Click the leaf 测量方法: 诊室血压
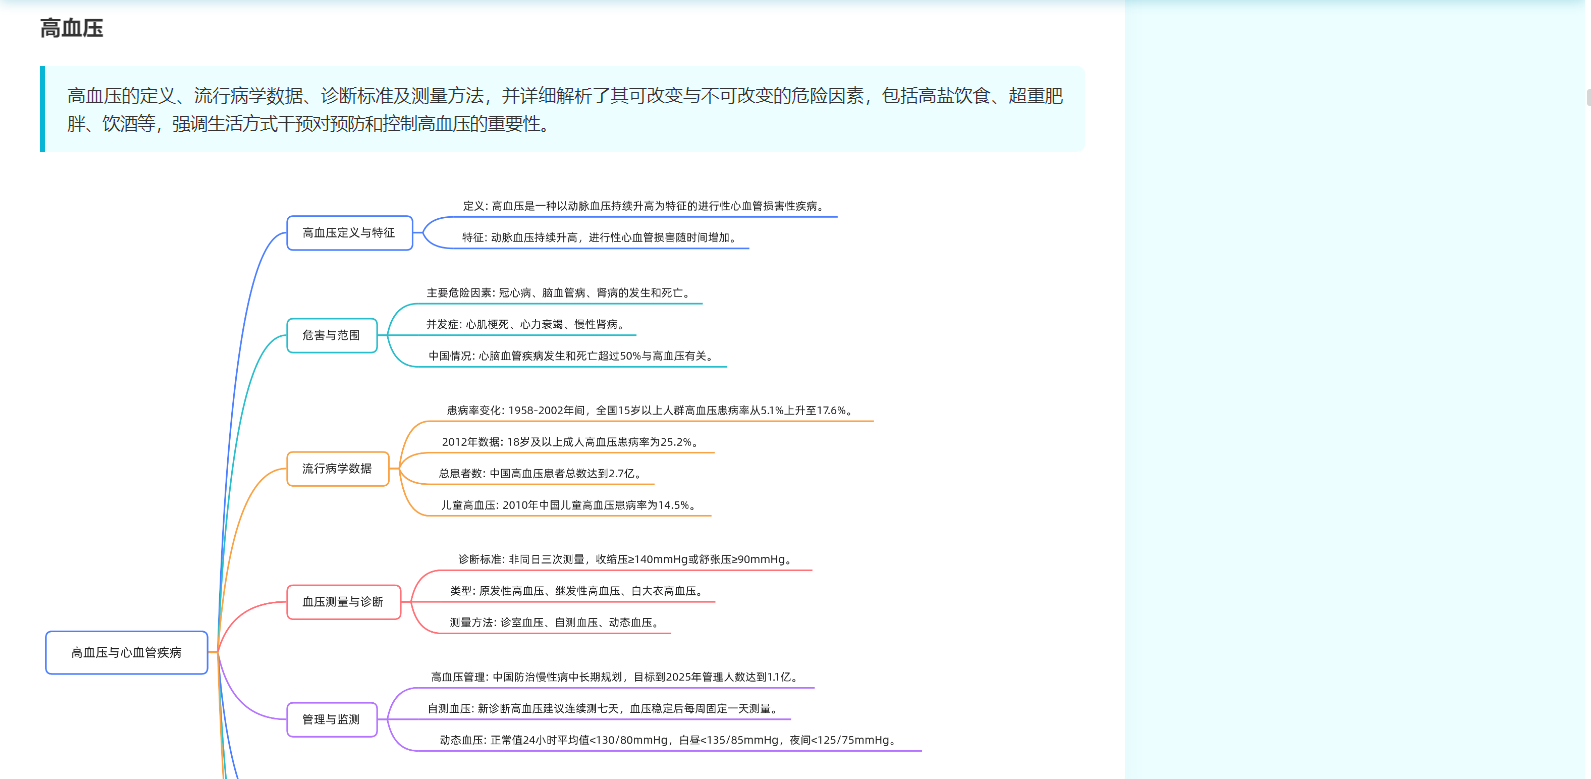 point(556,623)
